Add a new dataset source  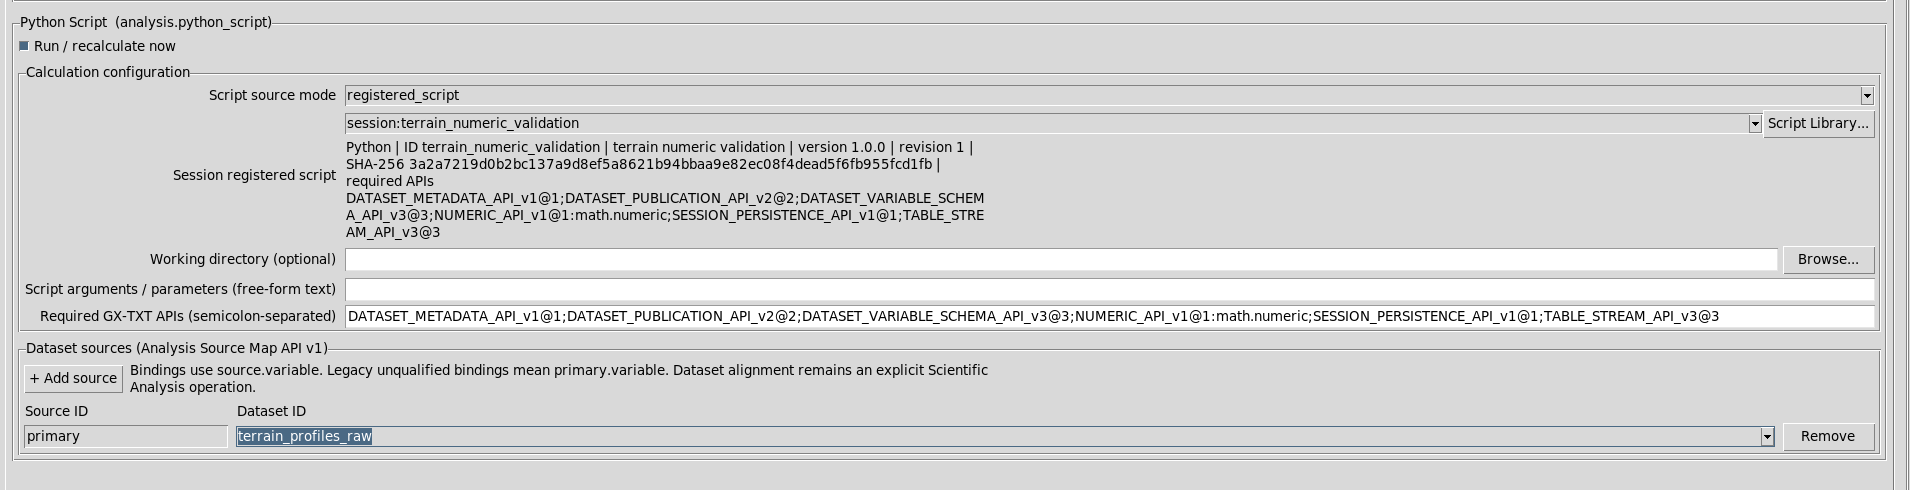[x=74, y=379]
